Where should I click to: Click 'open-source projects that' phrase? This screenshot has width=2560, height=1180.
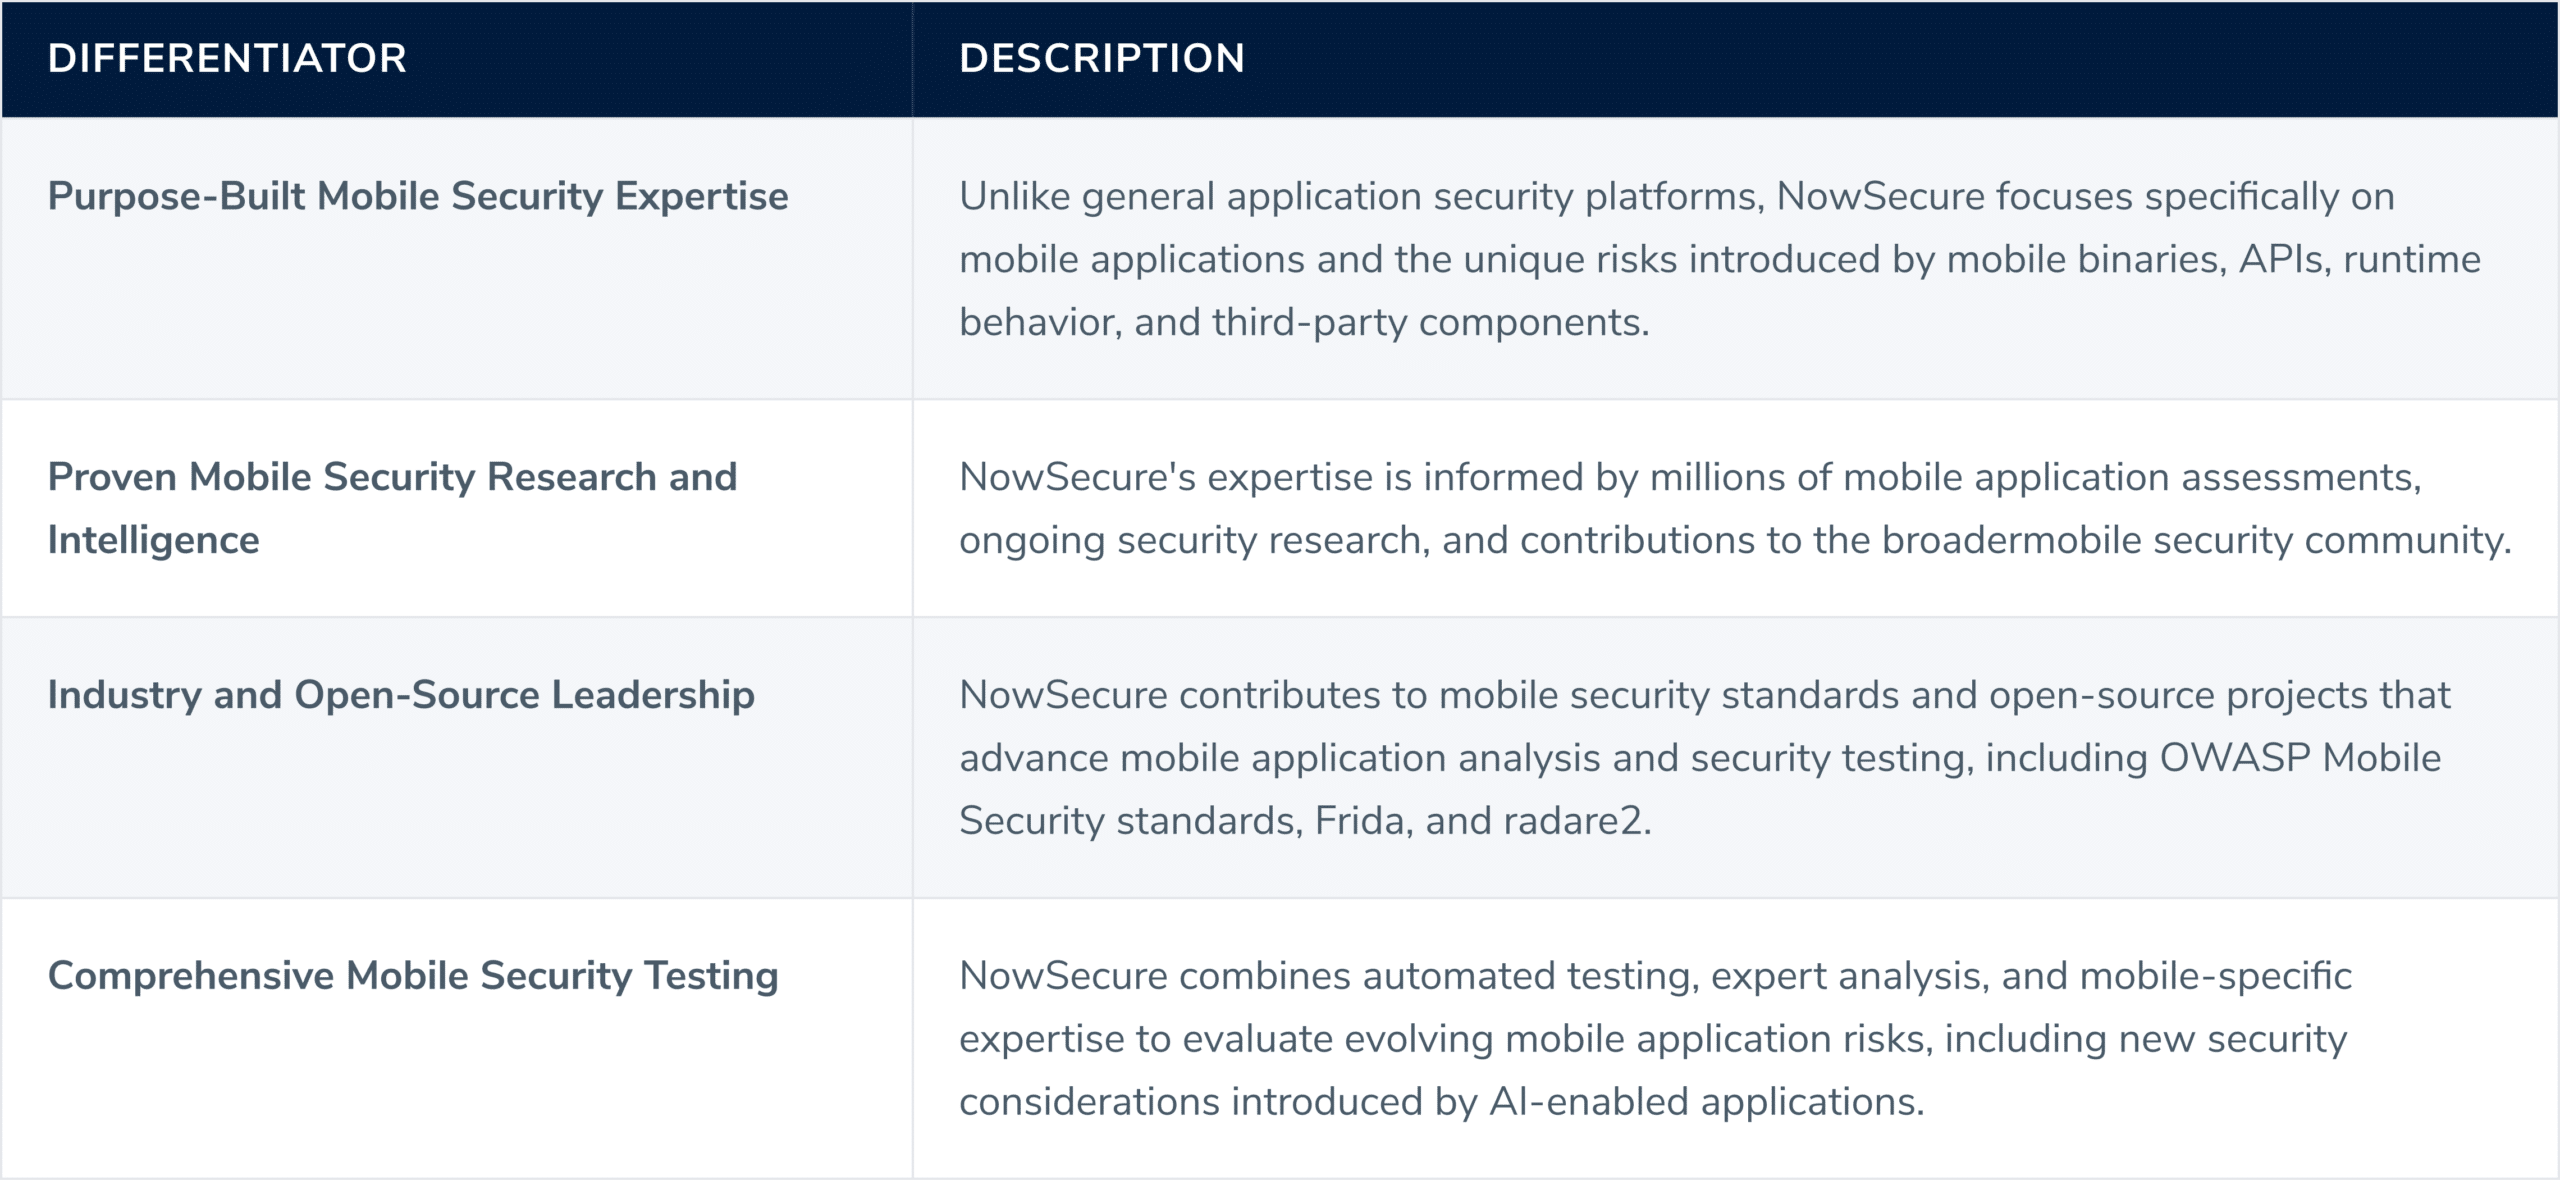pyautogui.click(x=2219, y=695)
